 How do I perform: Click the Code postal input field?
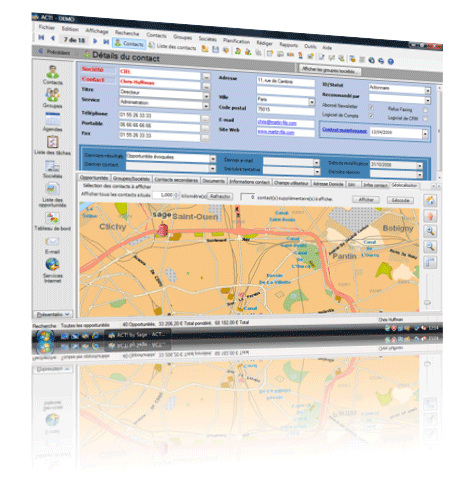pyautogui.click(x=285, y=110)
